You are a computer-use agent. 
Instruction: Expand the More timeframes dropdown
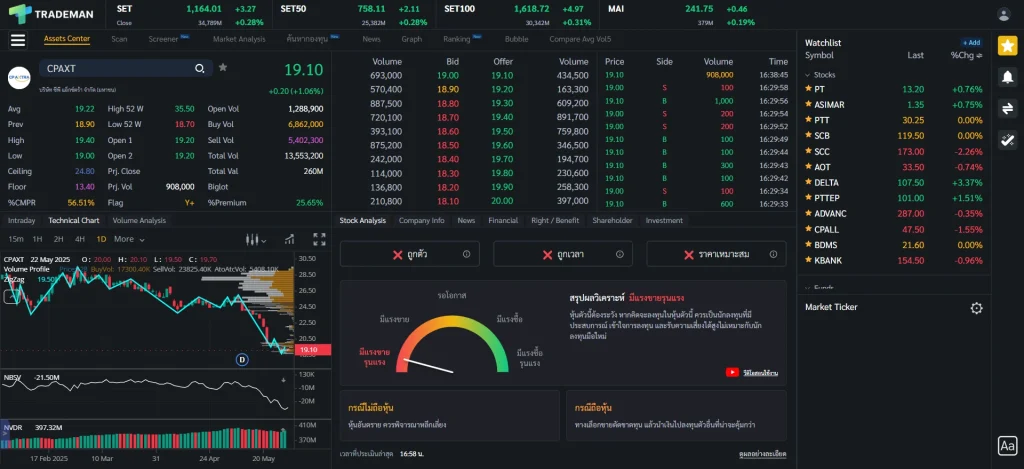pos(129,239)
